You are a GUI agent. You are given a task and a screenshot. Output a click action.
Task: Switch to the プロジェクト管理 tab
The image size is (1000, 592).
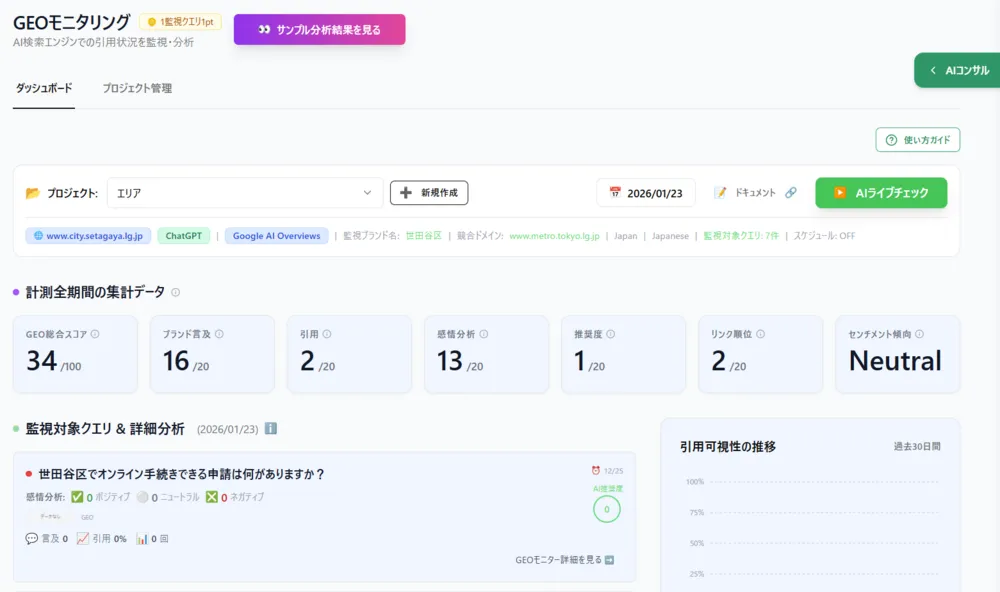point(137,88)
